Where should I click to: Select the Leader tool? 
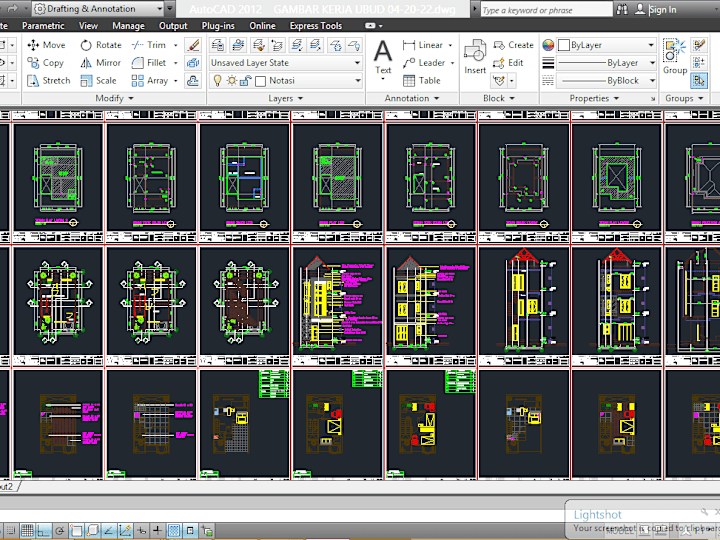pyautogui.click(x=424, y=63)
